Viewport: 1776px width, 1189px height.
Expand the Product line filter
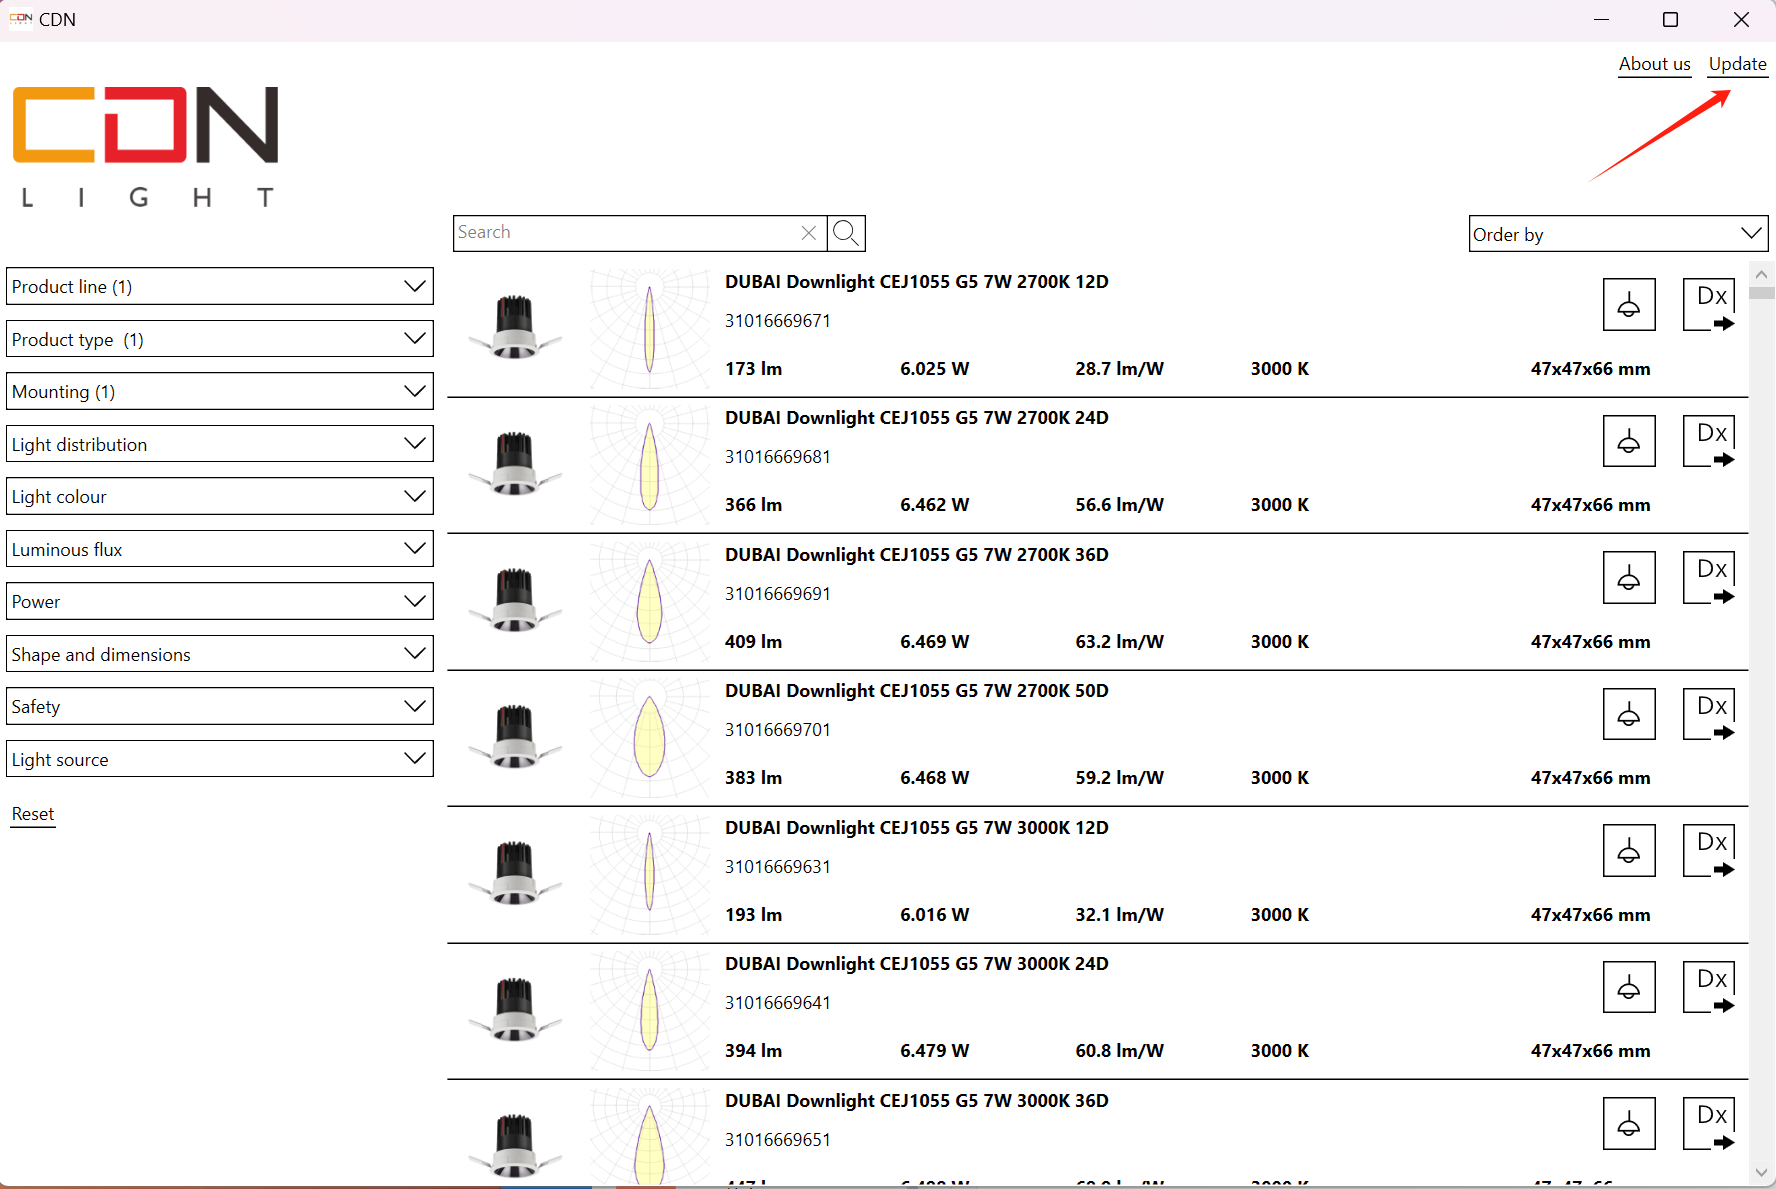pyautogui.click(x=220, y=287)
